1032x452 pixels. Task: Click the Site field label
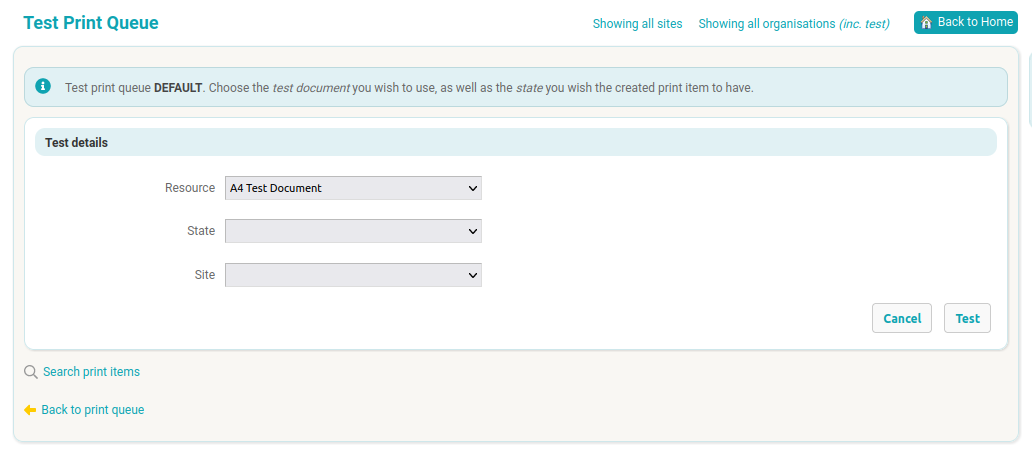tap(204, 275)
